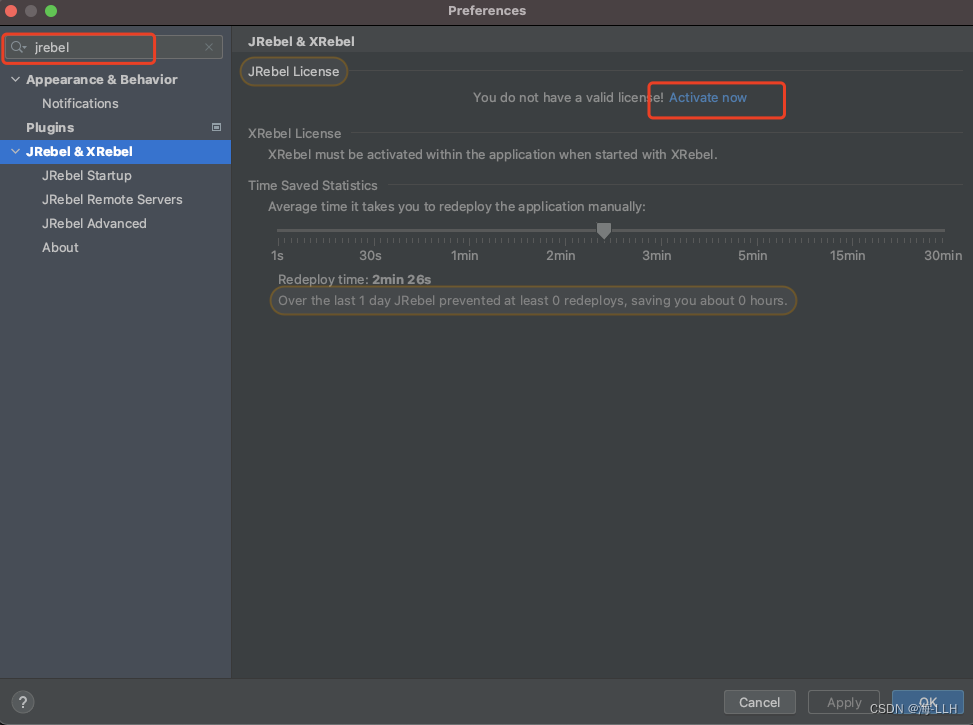This screenshot has height=725, width=973.
Task: Click the 'You do not have a valid license!' text
Action: (x=568, y=97)
